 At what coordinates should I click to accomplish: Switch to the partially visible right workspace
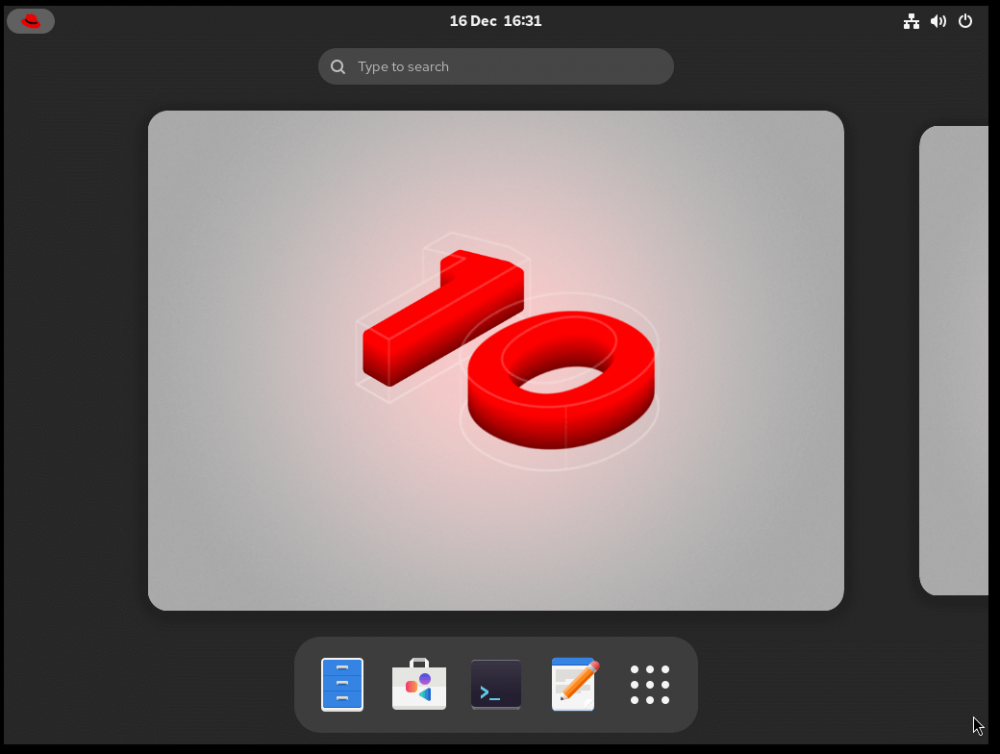point(955,360)
